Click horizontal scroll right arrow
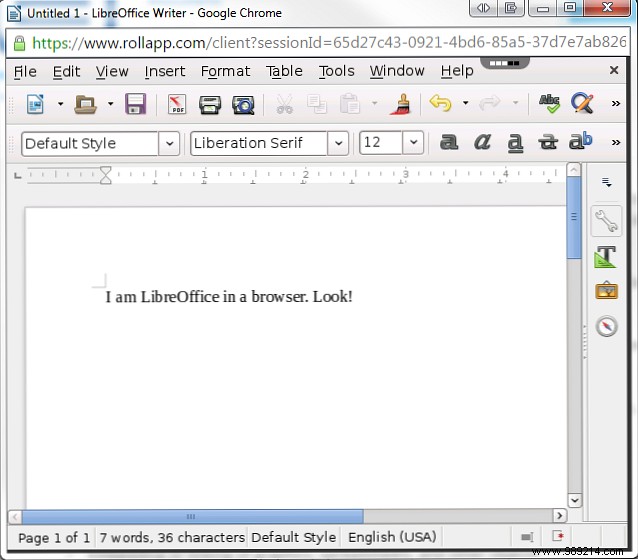Viewport: 638px width, 560px height. tap(559, 516)
